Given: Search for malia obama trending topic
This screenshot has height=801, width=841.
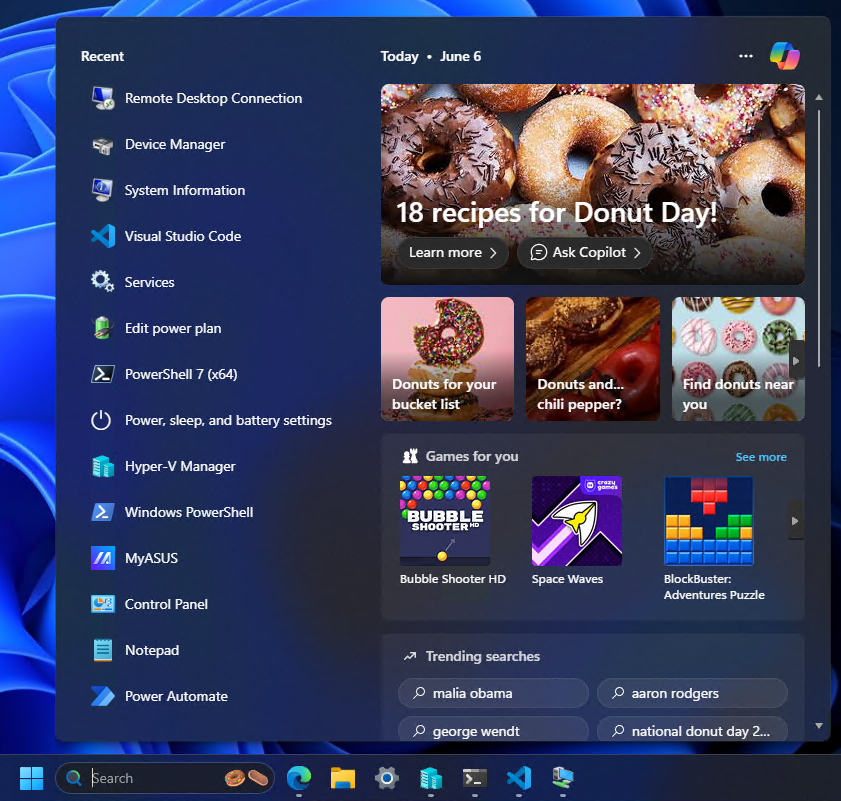Looking at the screenshot, I should (x=493, y=693).
